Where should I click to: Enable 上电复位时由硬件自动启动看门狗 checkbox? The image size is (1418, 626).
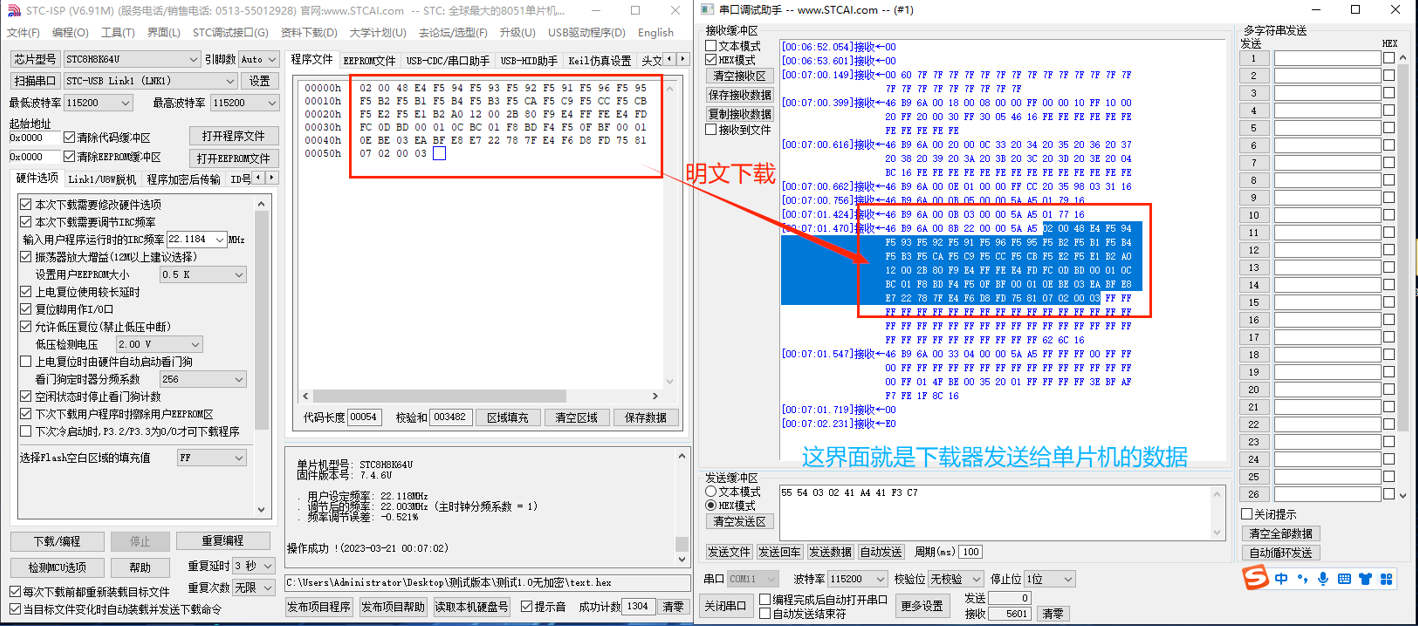(x=26, y=362)
